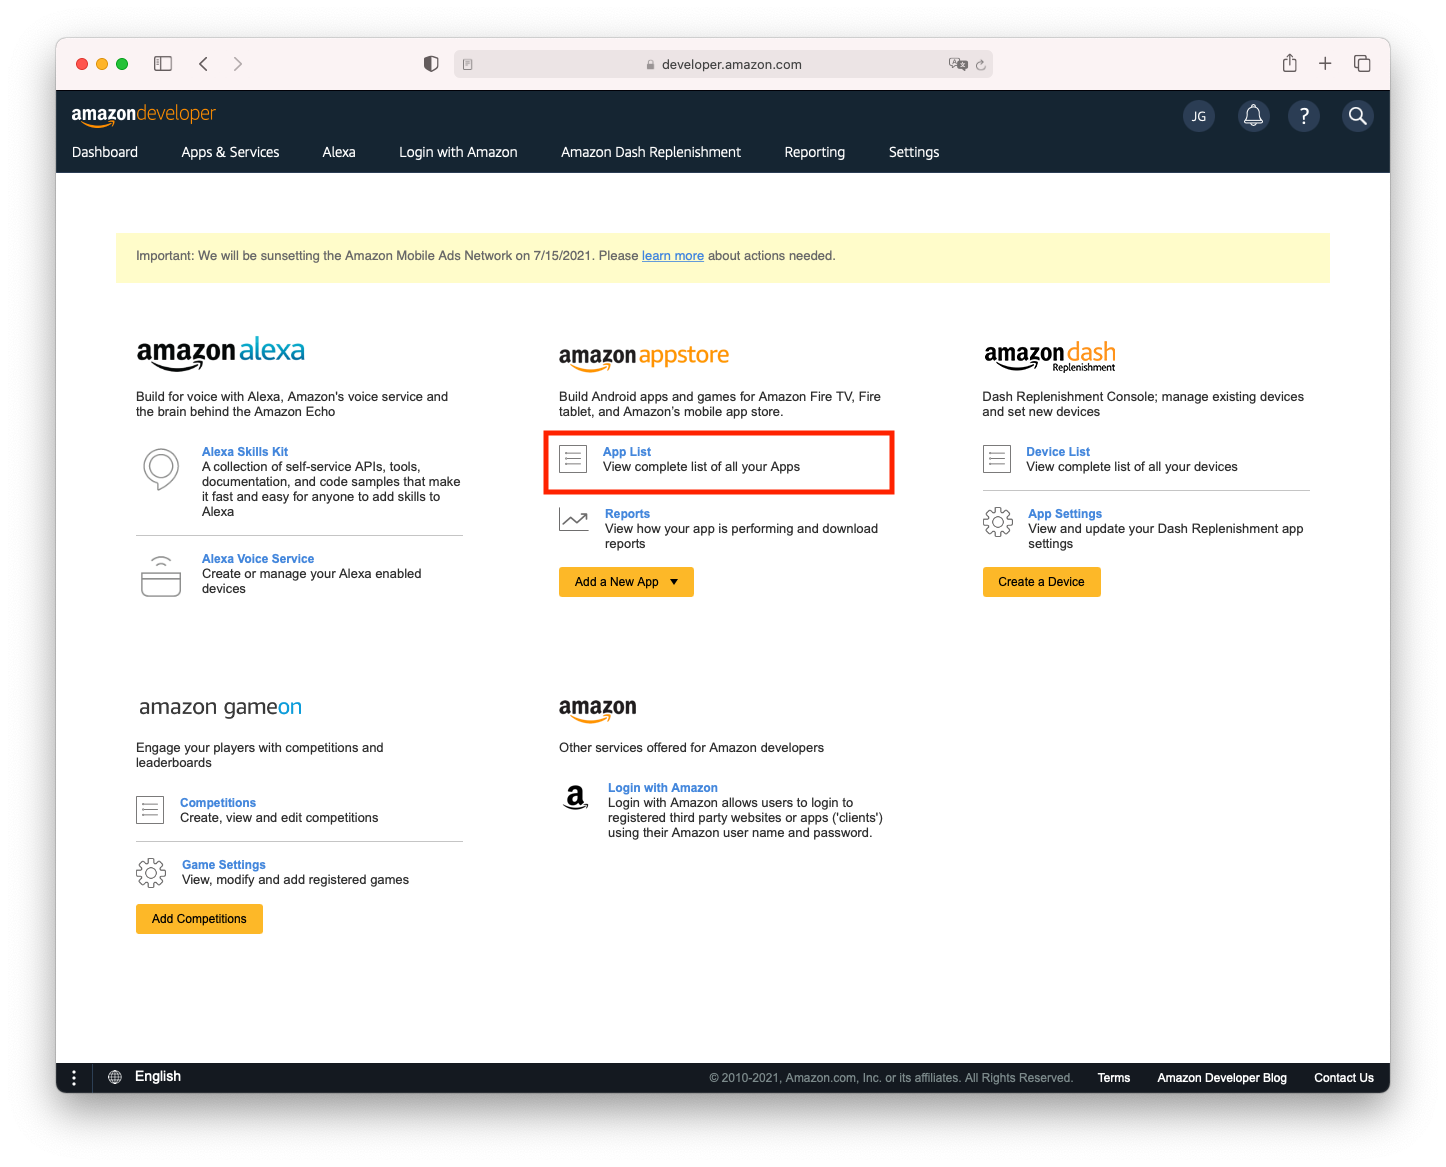This screenshot has width=1446, height=1167.
Task: Open the Game Settings link
Action: tap(224, 865)
